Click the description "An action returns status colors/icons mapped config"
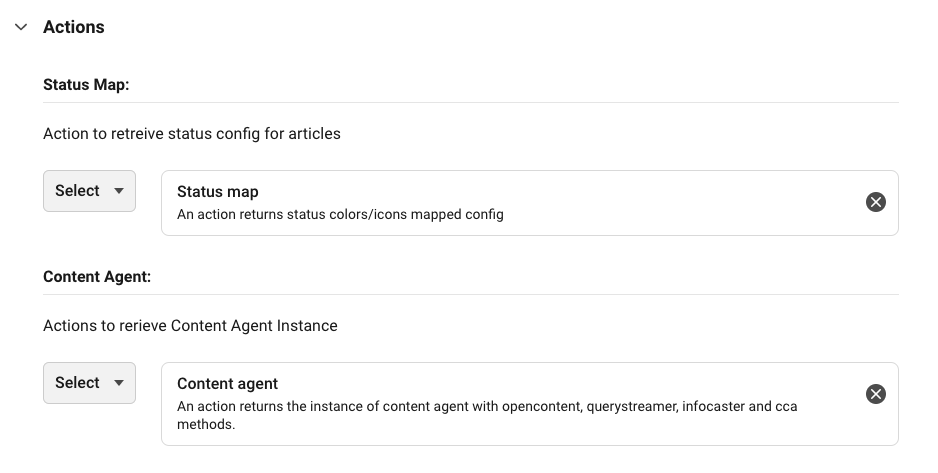938x473 pixels. click(340, 214)
